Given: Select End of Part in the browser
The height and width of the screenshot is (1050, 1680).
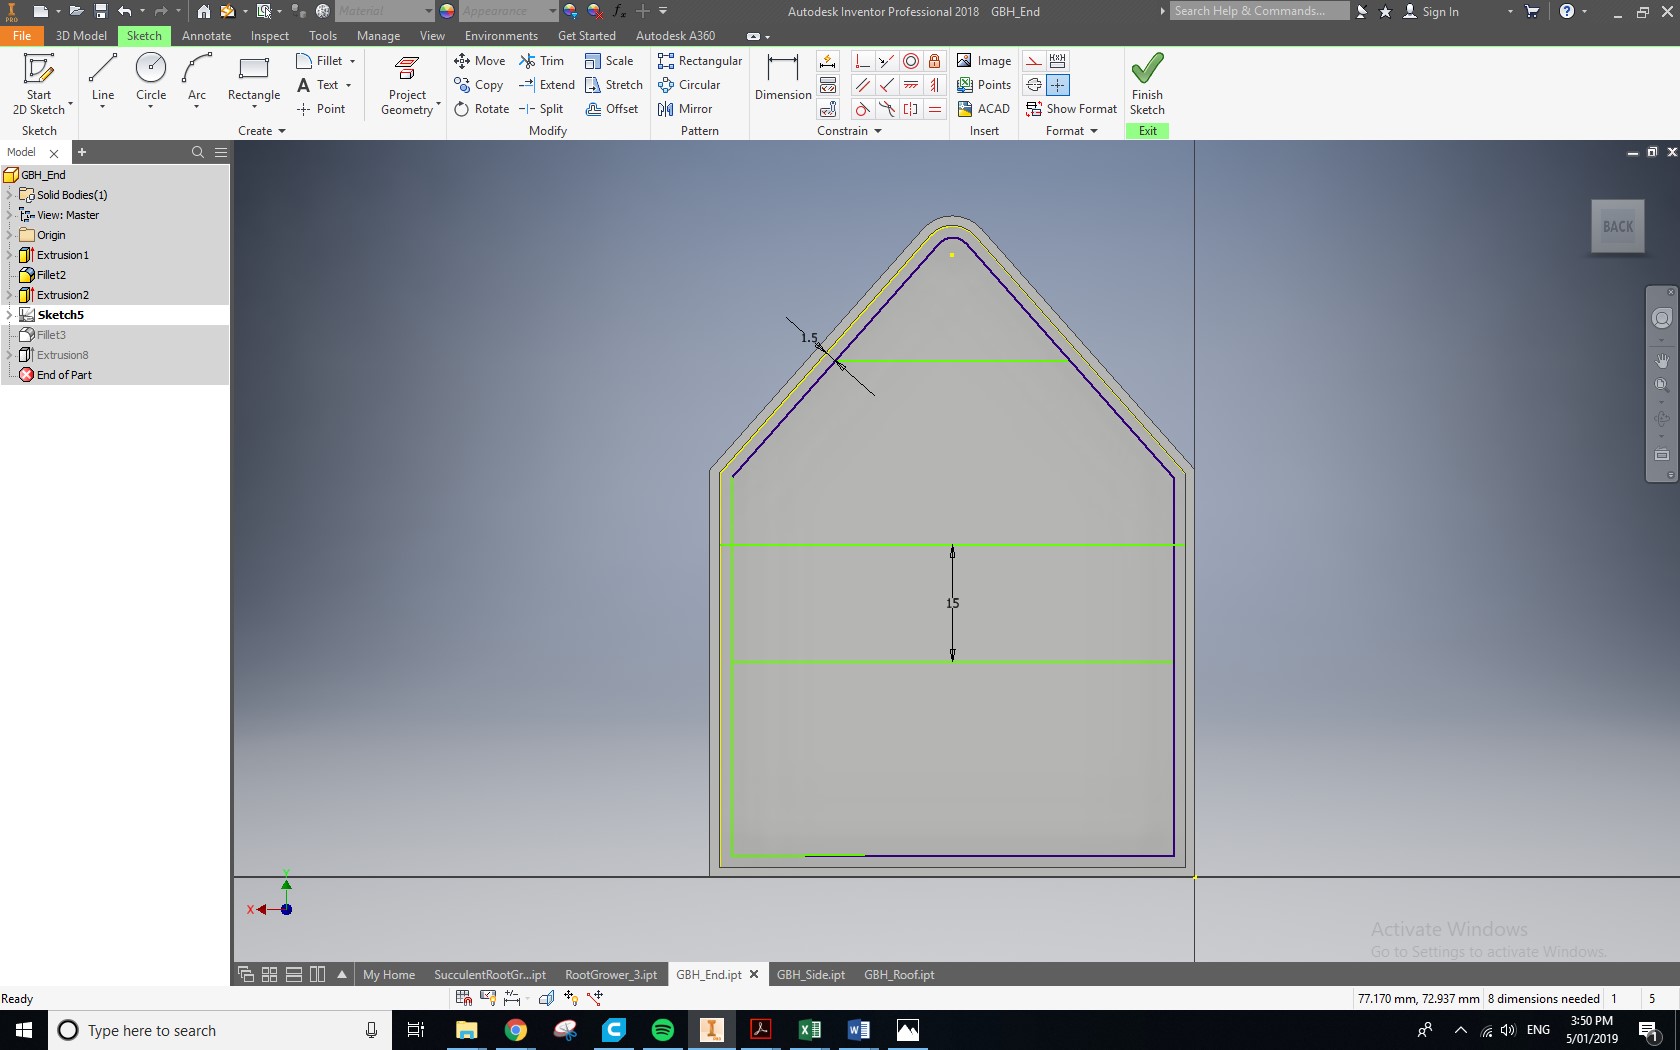Looking at the screenshot, I should click(x=64, y=375).
